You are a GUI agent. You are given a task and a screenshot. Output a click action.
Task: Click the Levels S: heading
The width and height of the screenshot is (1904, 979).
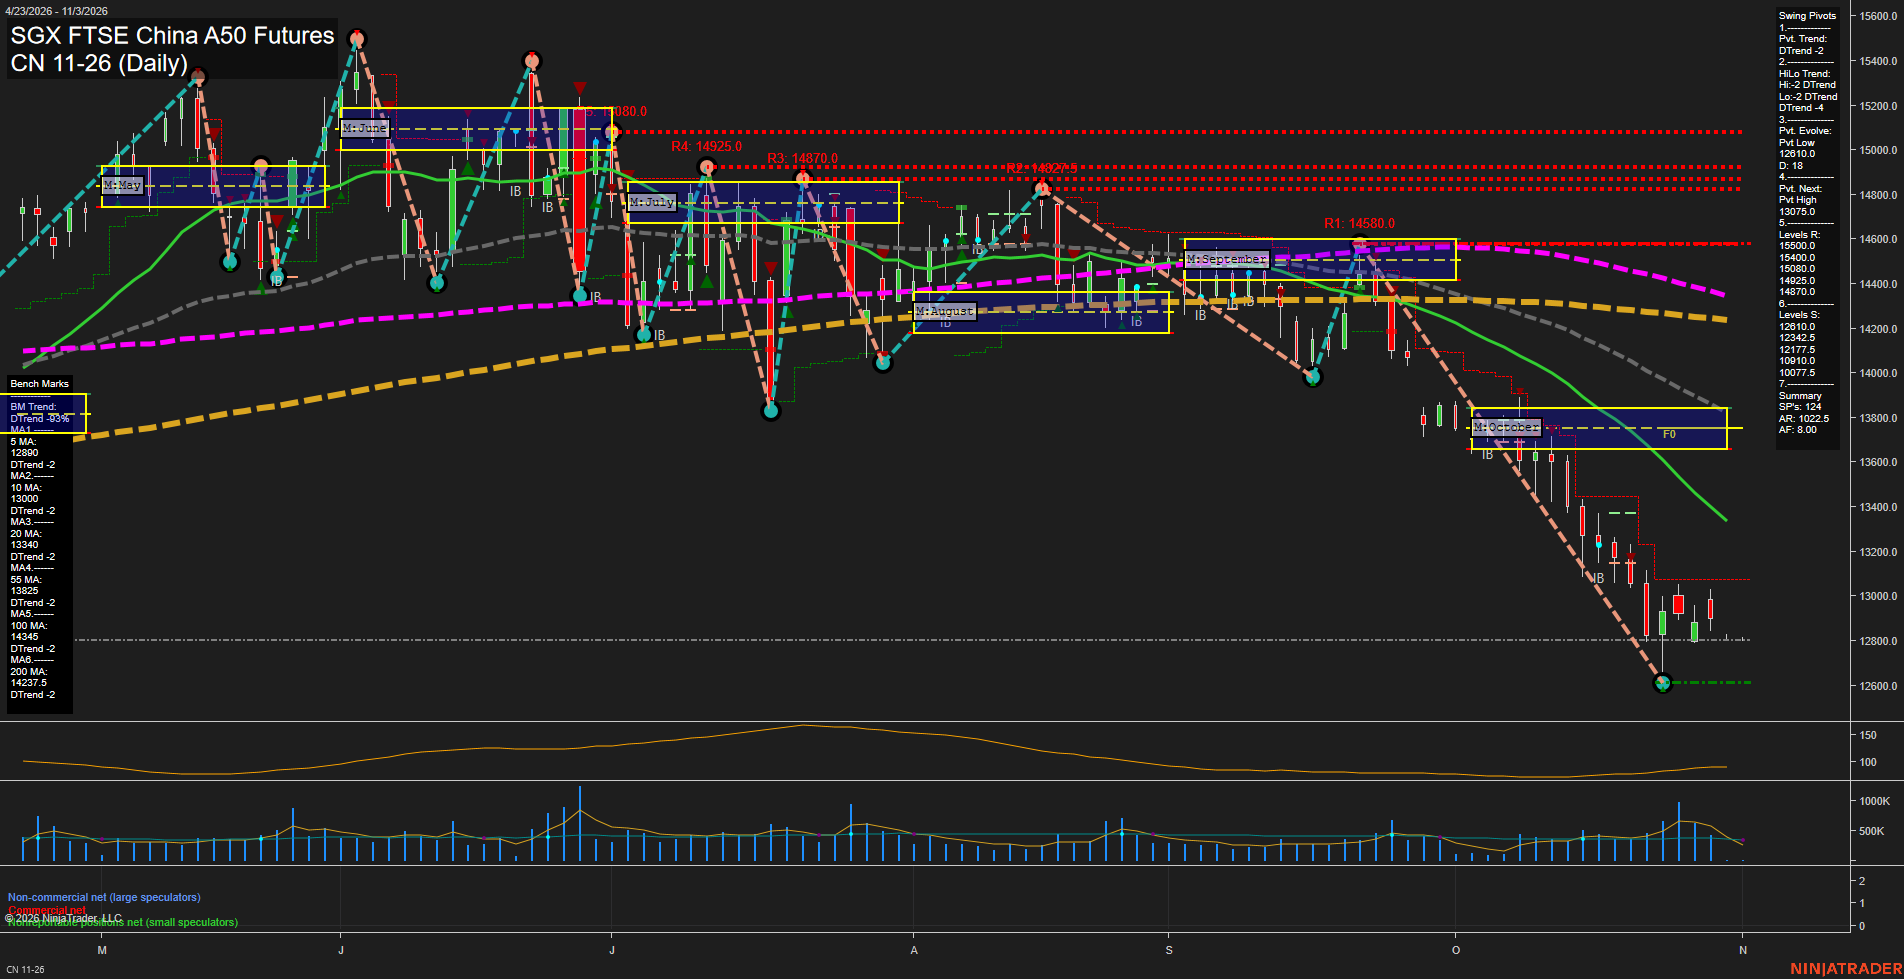[1799, 315]
